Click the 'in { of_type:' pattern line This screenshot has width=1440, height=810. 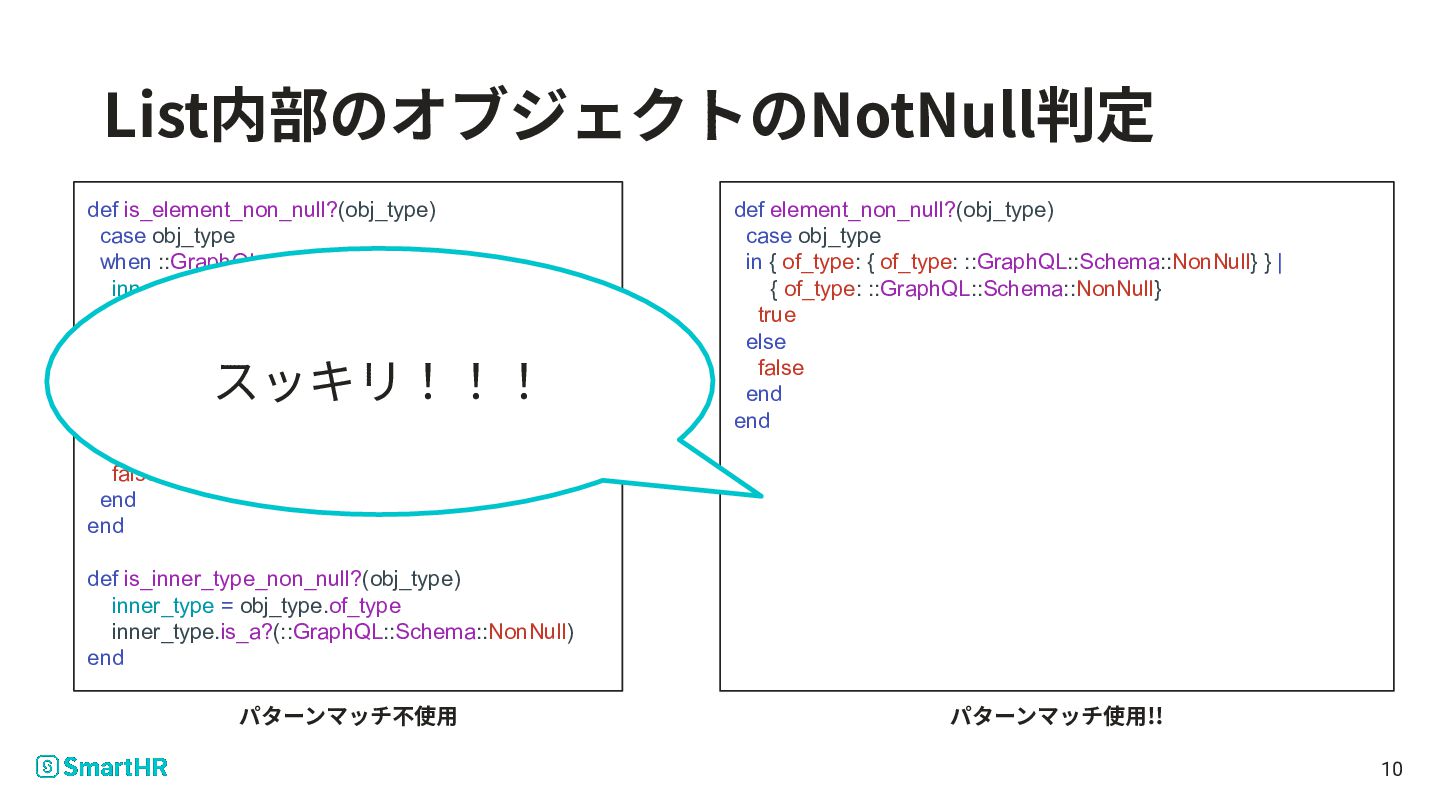tap(1015, 262)
